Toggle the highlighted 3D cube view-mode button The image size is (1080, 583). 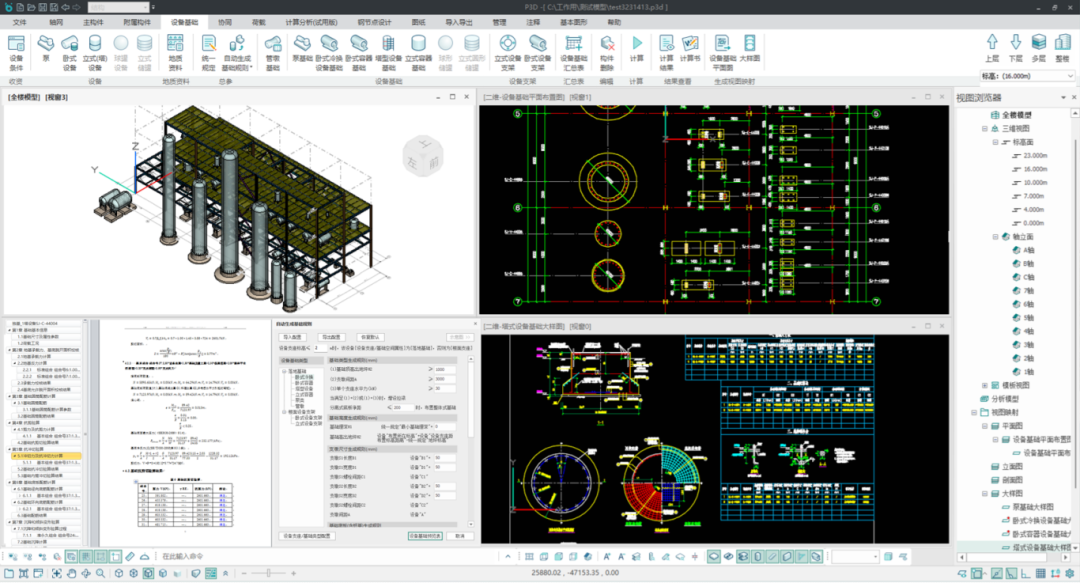pyautogui.click(x=148, y=573)
